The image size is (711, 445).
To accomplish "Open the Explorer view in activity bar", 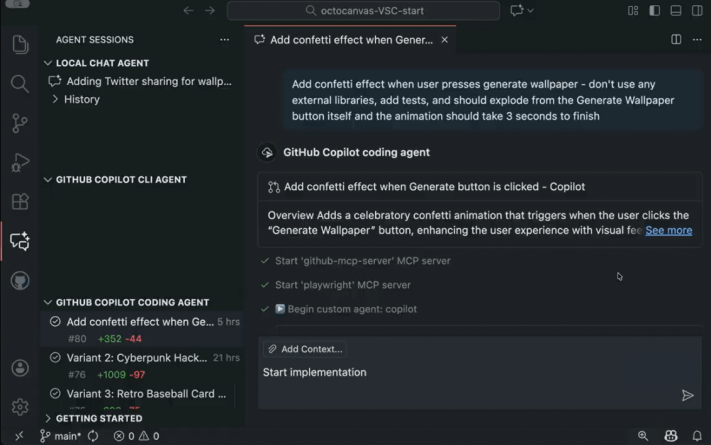I will 19,44.
